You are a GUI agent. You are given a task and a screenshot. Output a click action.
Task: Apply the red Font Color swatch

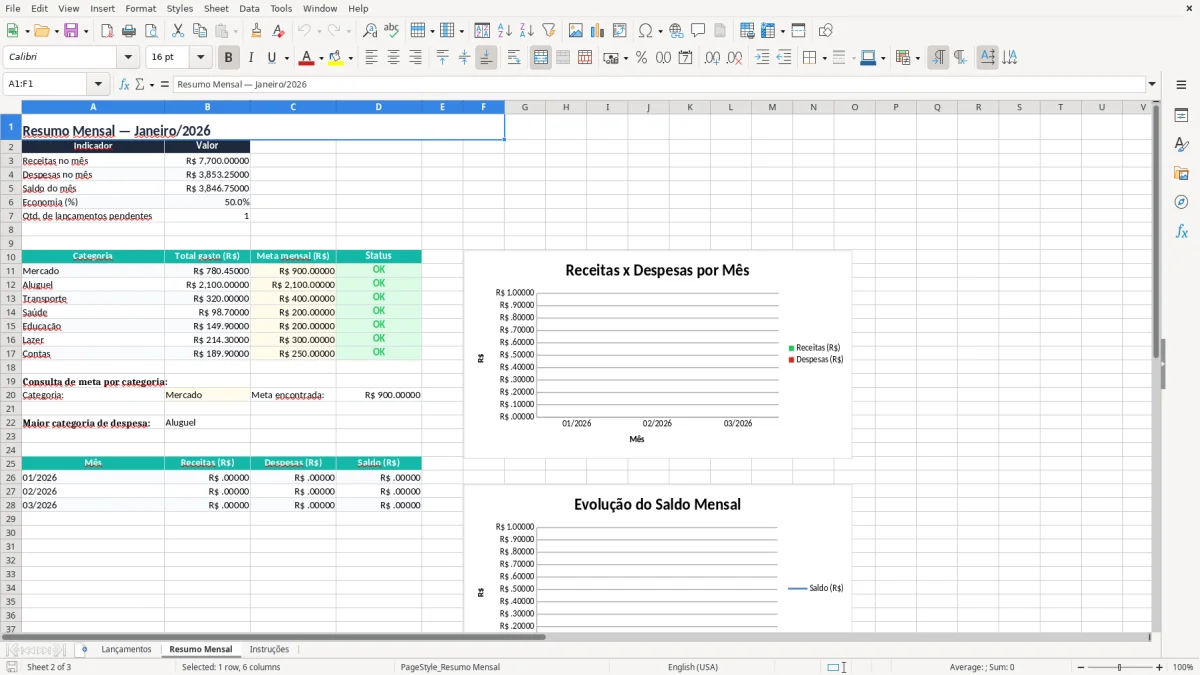306,58
